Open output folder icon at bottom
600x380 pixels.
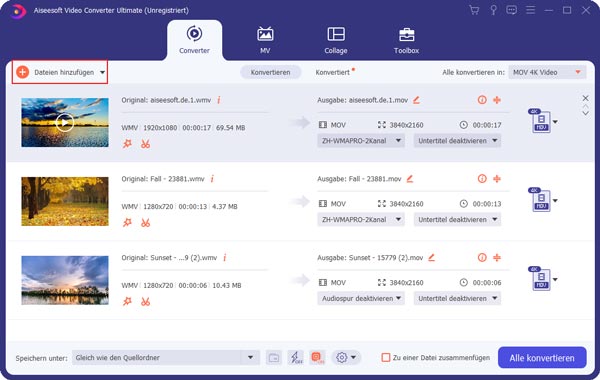[274, 358]
